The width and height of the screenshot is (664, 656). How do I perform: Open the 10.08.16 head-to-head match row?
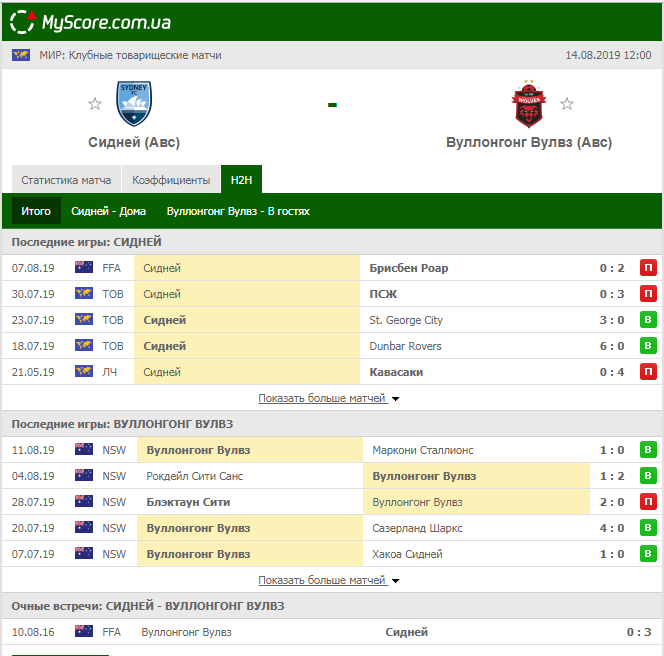[x=330, y=632]
